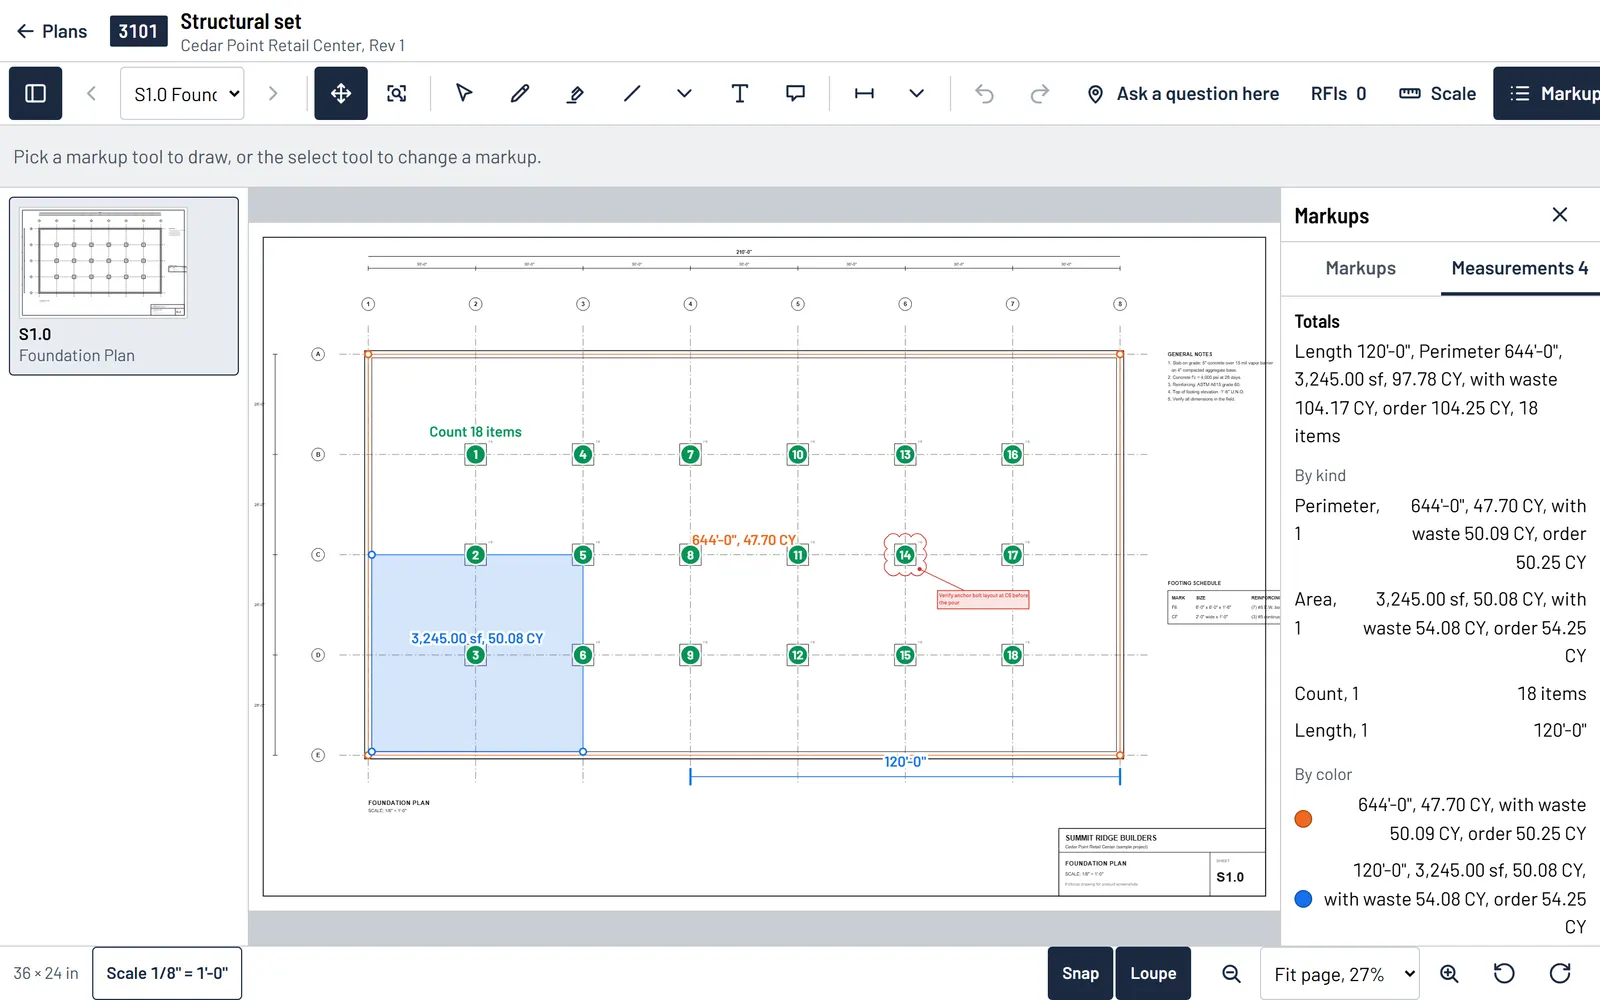Open the S1.0 Foundation Plan thumbnail
The height and width of the screenshot is (1000, 1600).
124,286
